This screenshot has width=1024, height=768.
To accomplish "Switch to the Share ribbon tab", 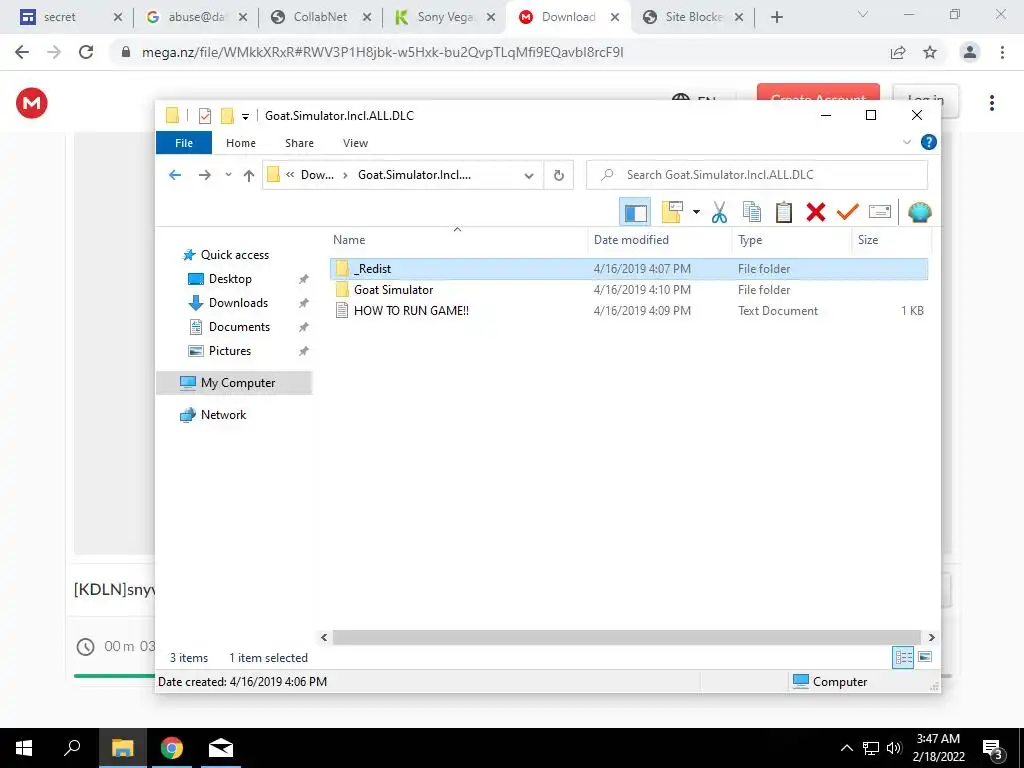I will [x=299, y=143].
